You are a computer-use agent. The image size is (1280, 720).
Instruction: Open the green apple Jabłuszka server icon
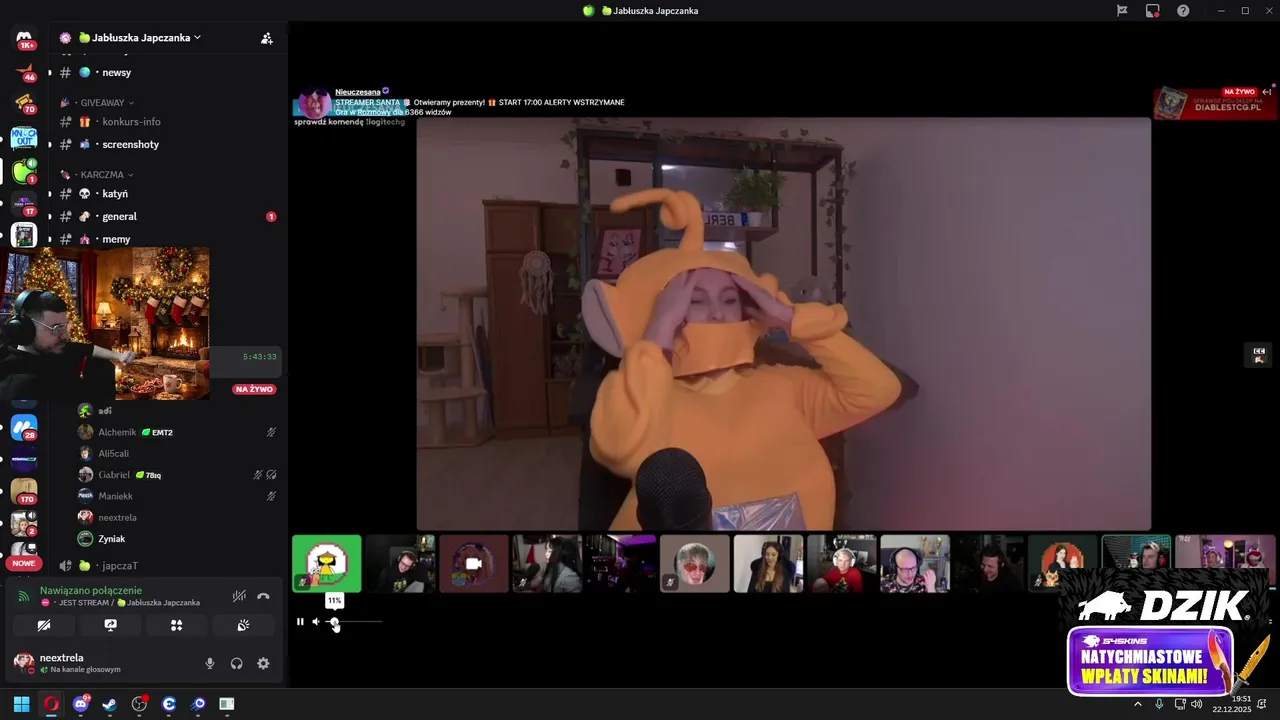click(x=24, y=171)
